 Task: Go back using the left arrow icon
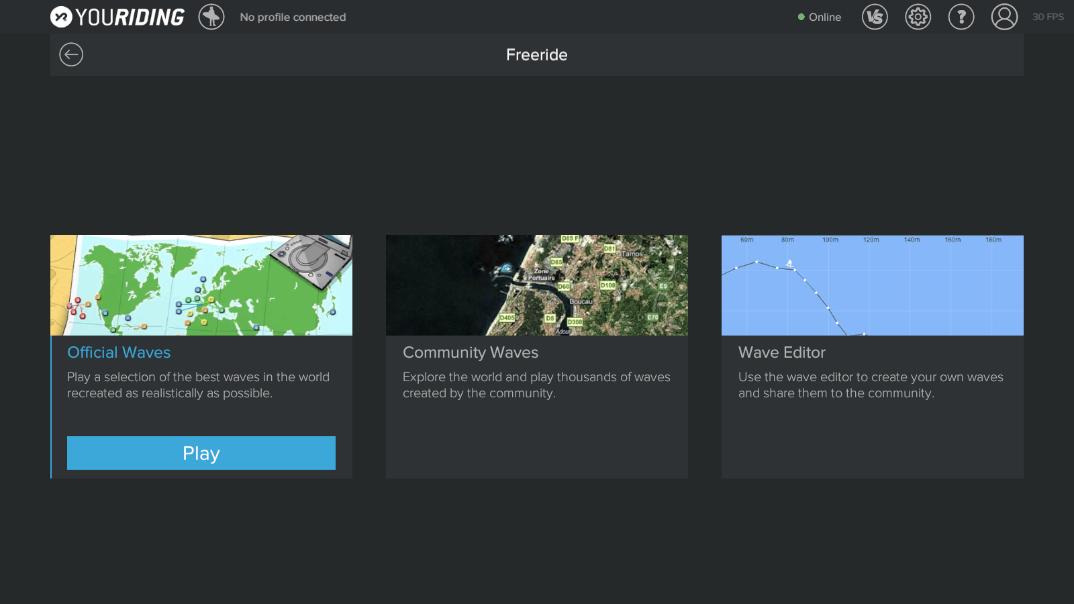[71, 55]
